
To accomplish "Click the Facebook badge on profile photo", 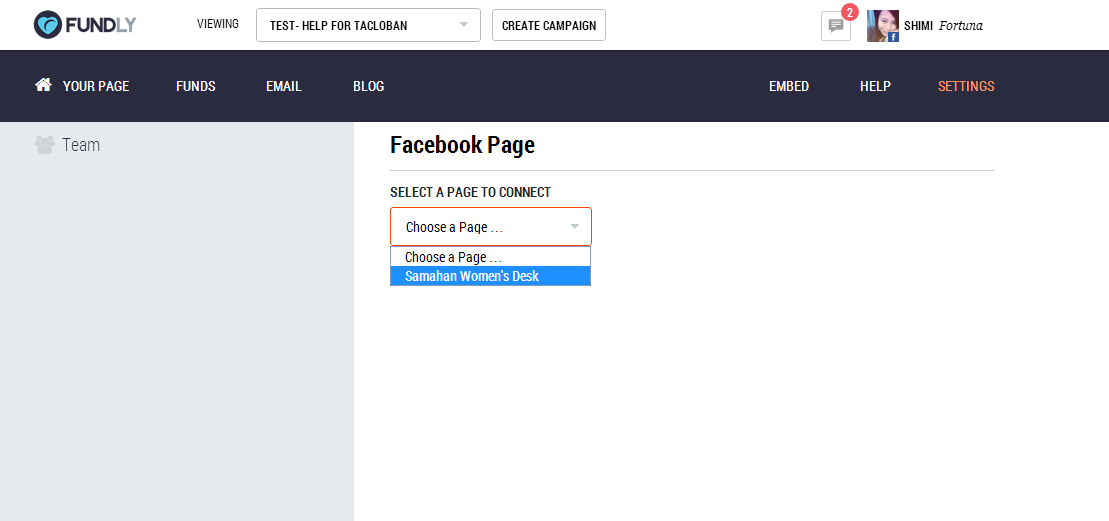I will tap(893, 37).
